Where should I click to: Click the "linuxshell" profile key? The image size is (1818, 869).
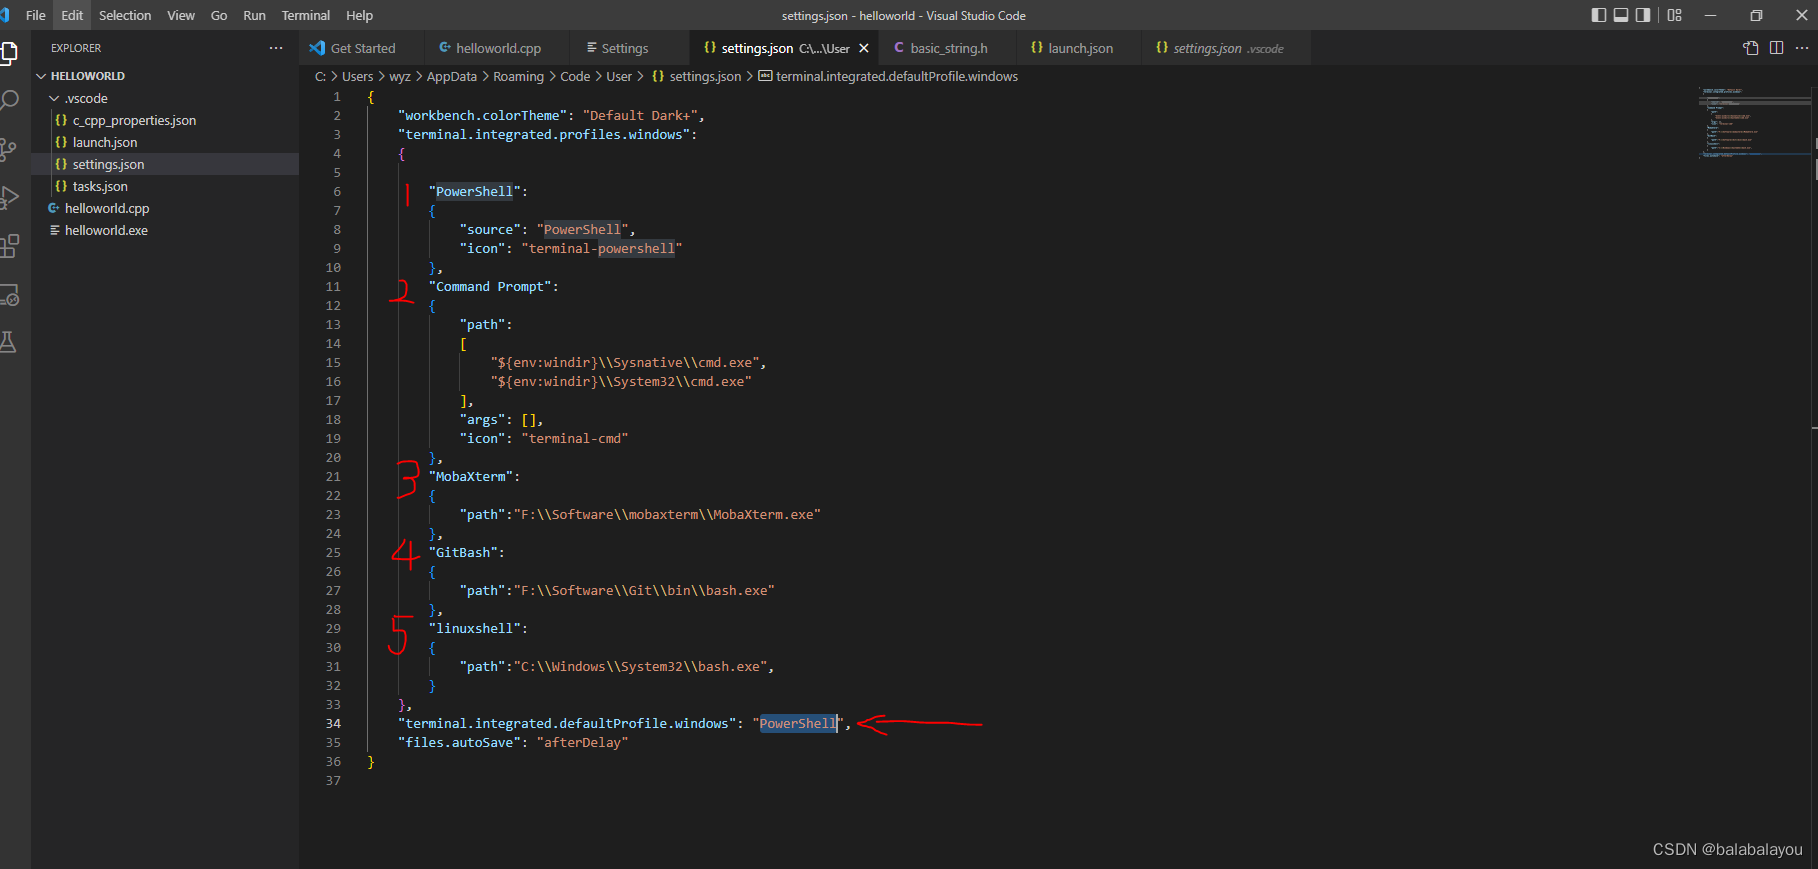click(x=475, y=628)
